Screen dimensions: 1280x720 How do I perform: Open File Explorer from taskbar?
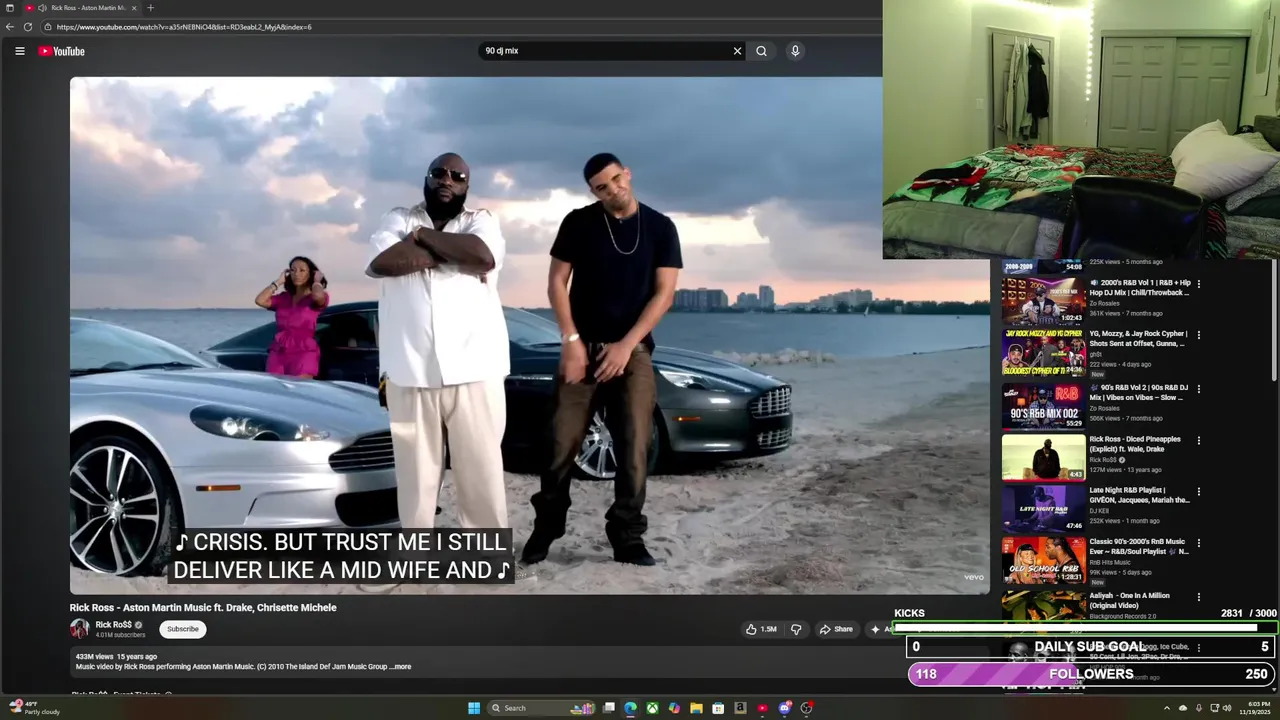696,708
